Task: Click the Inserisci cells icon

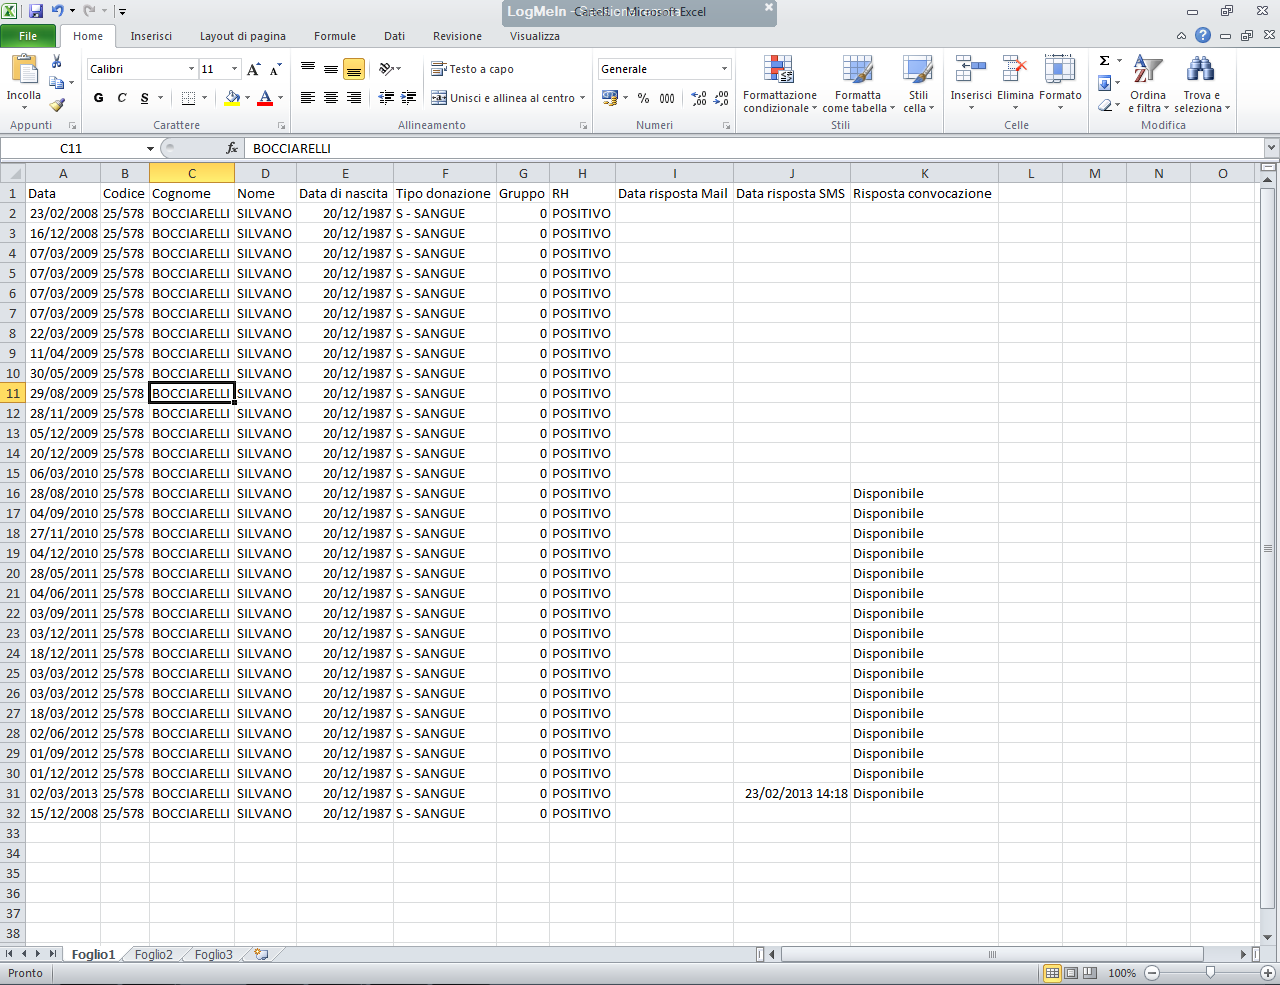Action: point(970,70)
